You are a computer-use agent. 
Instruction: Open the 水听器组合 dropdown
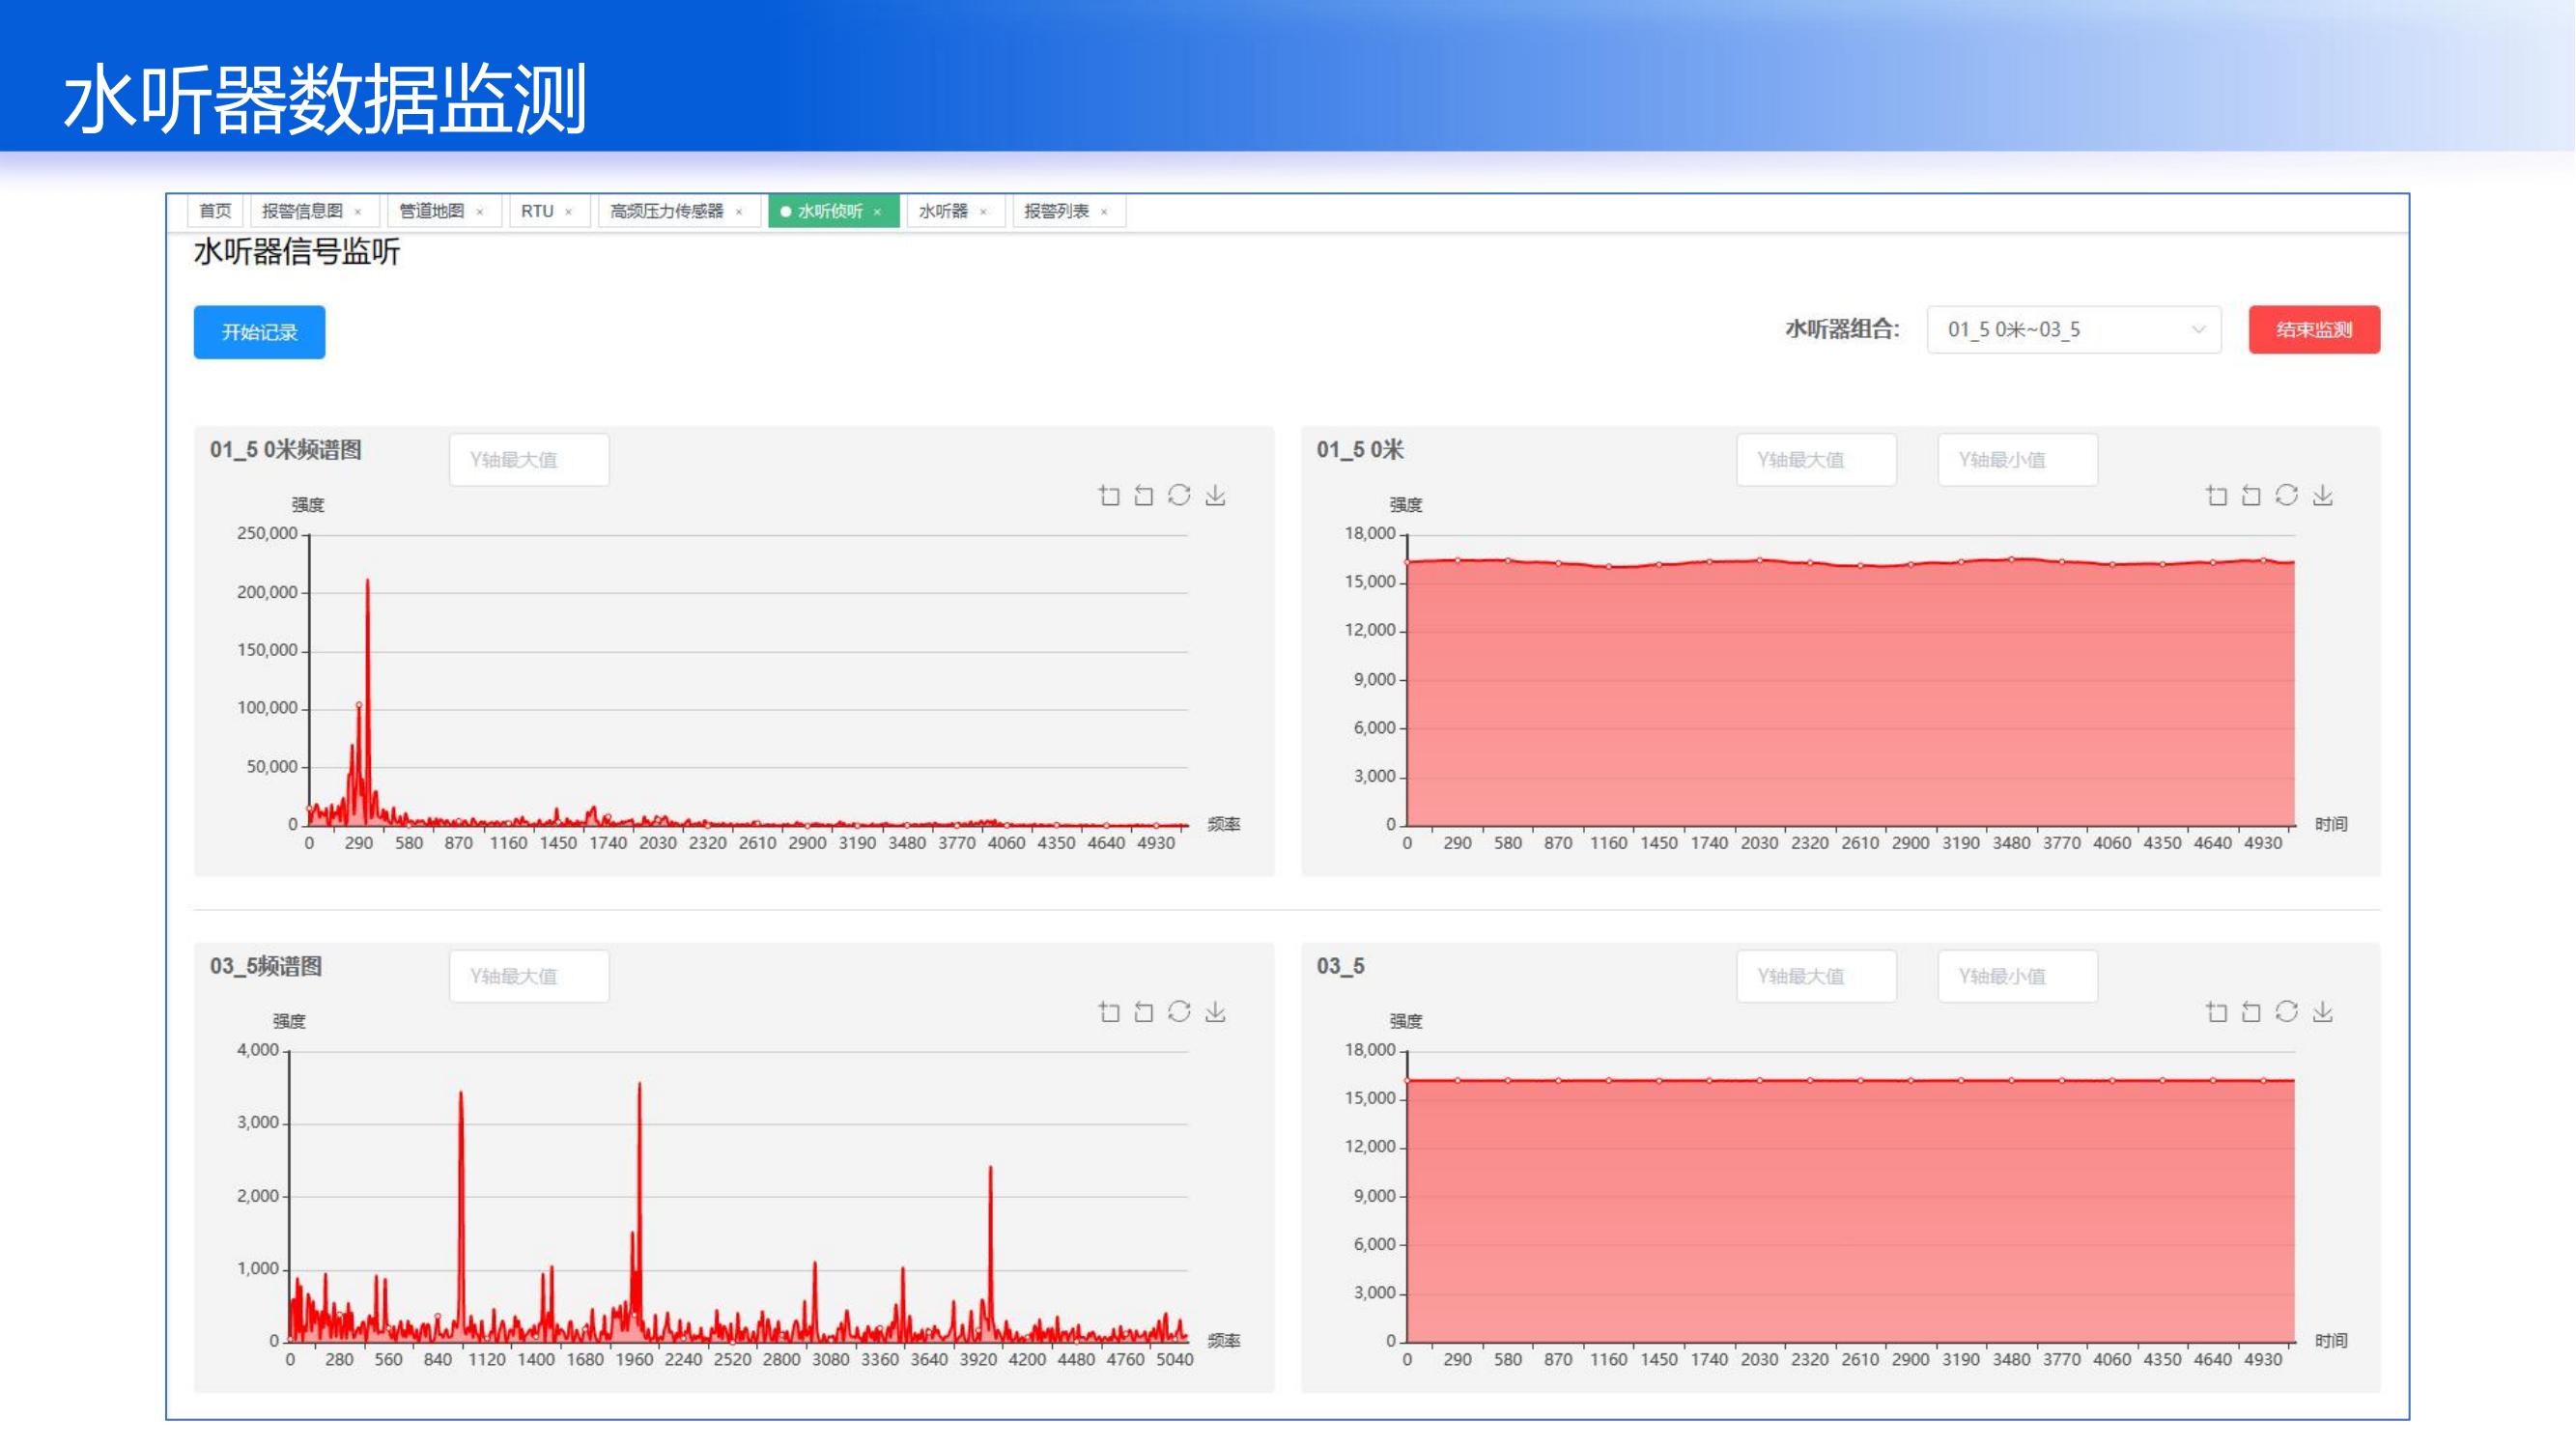(x=2074, y=330)
